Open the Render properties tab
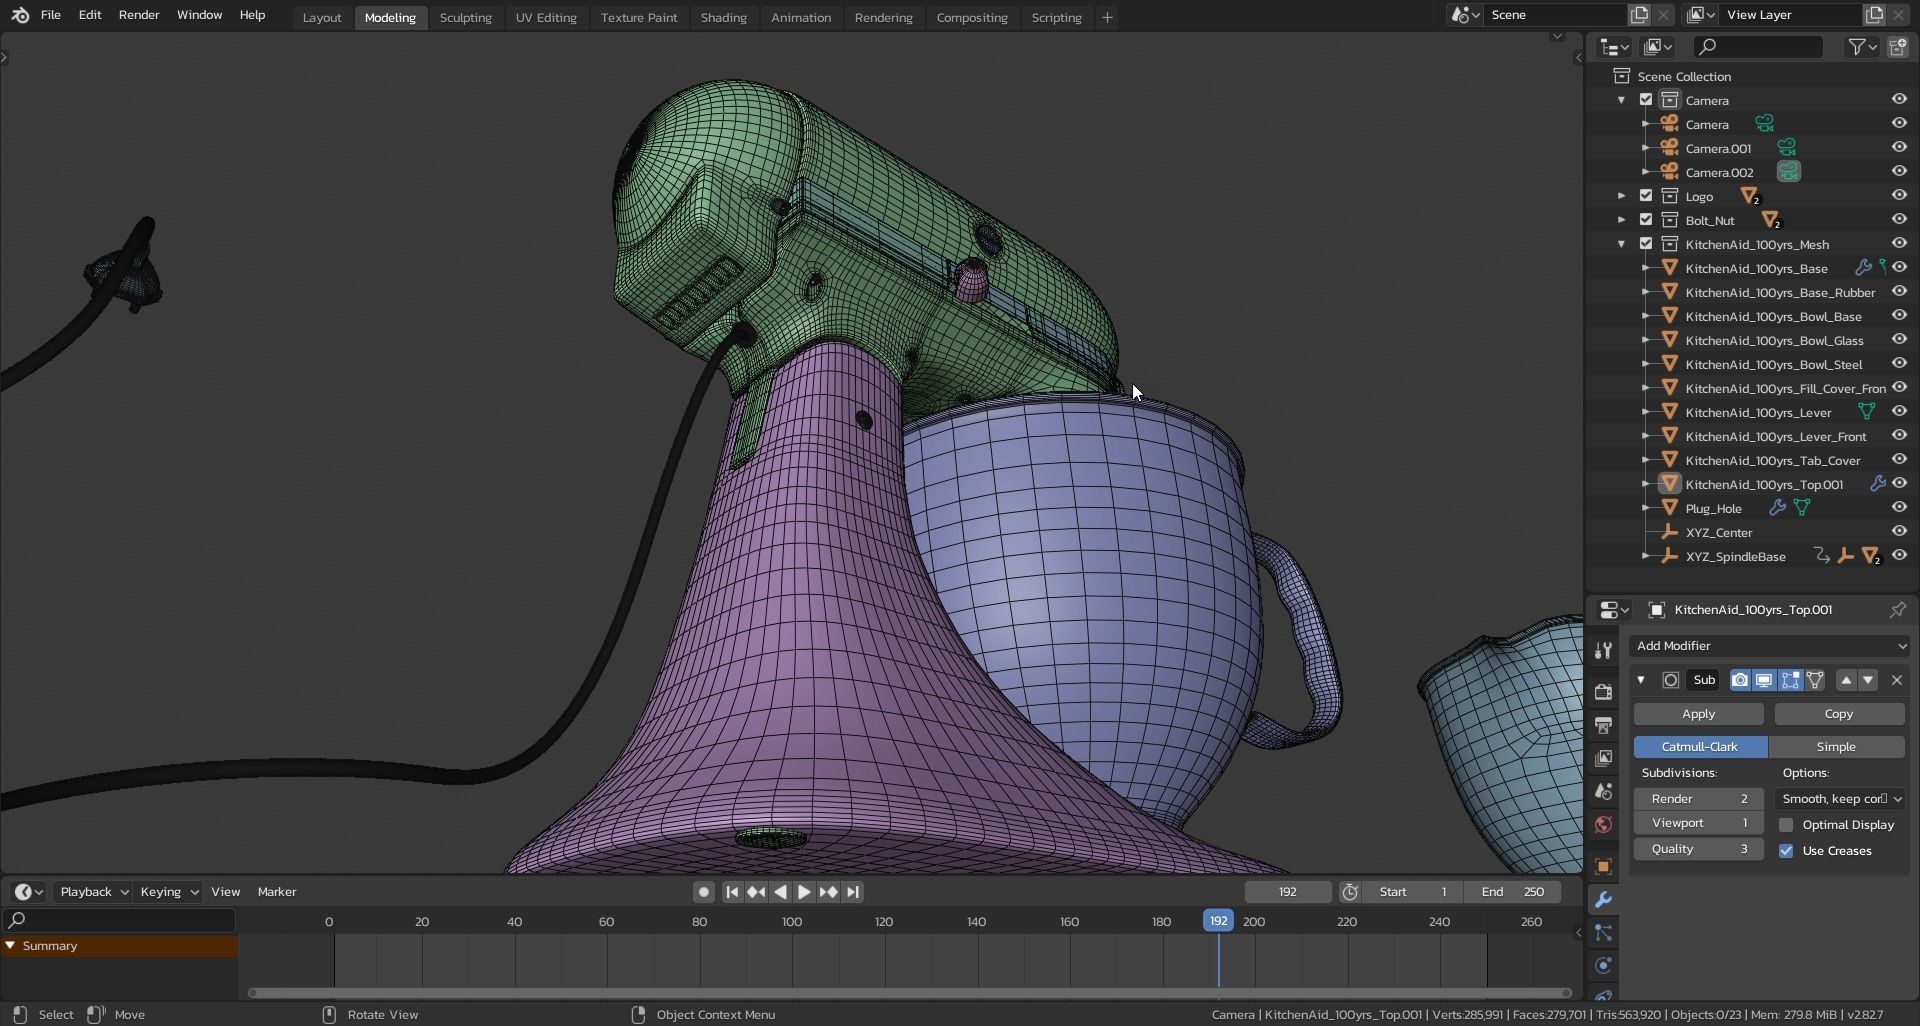Viewport: 1920px width, 1026px height. tap(1603, 692)
